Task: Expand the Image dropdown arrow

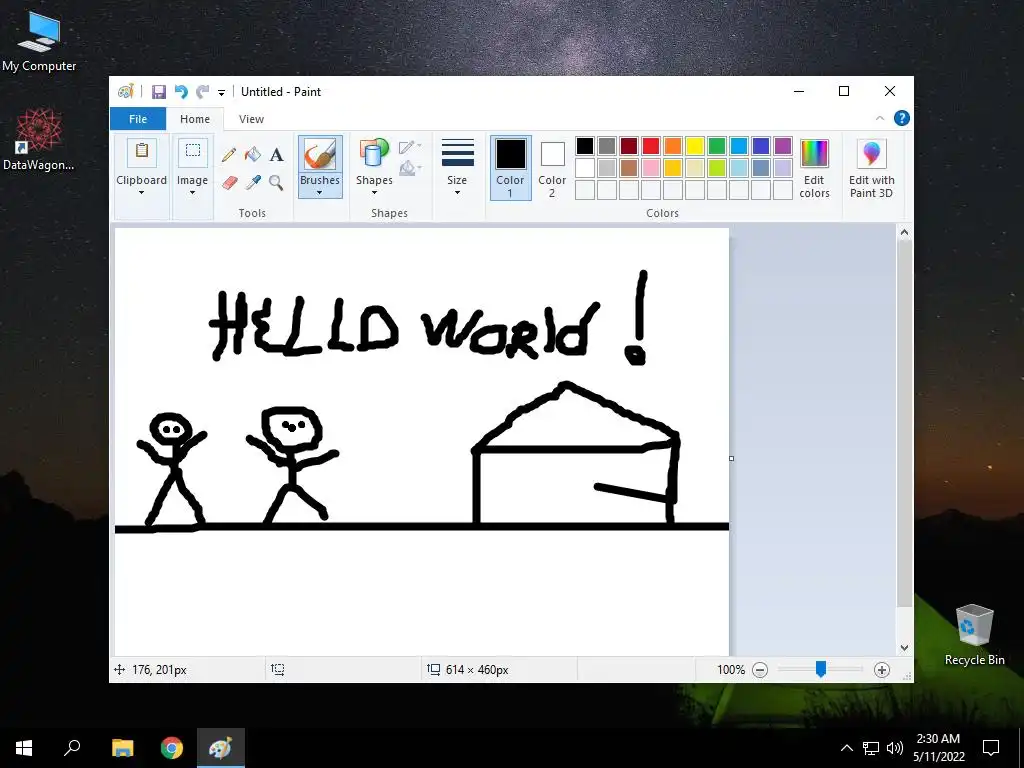Action: [193, 193]
